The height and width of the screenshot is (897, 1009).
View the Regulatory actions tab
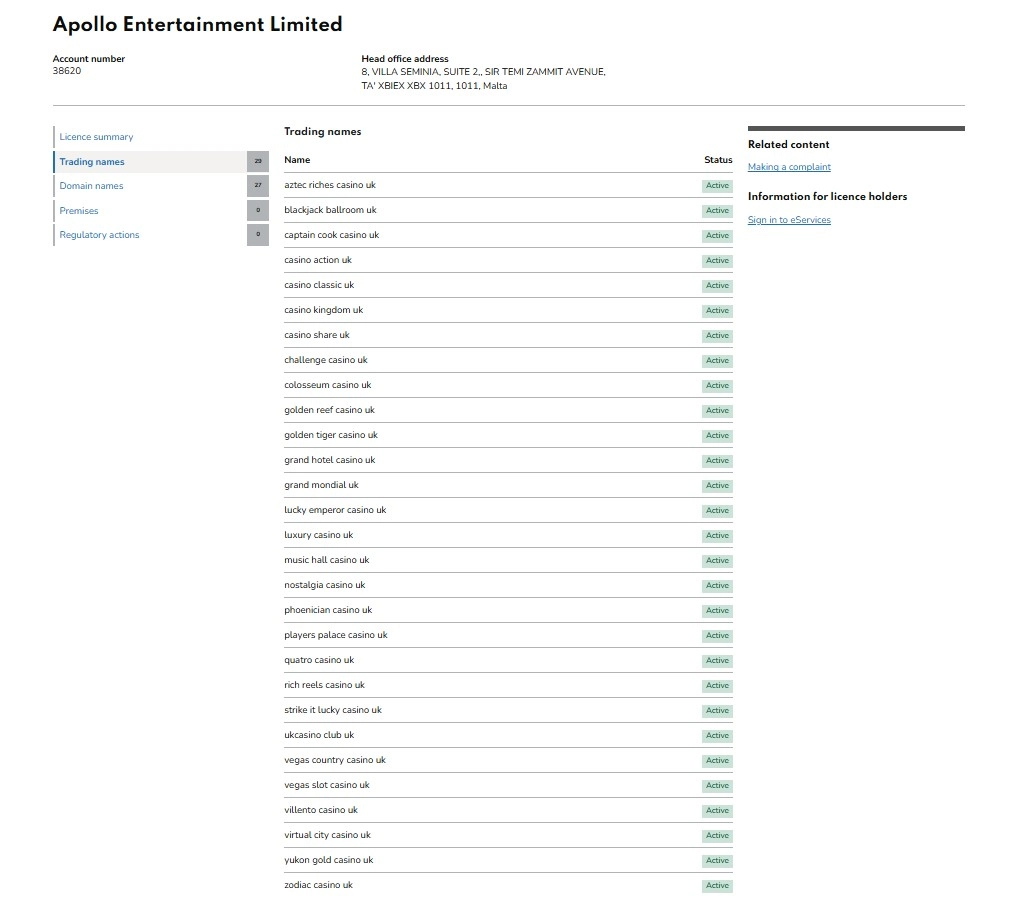(99, 235)
